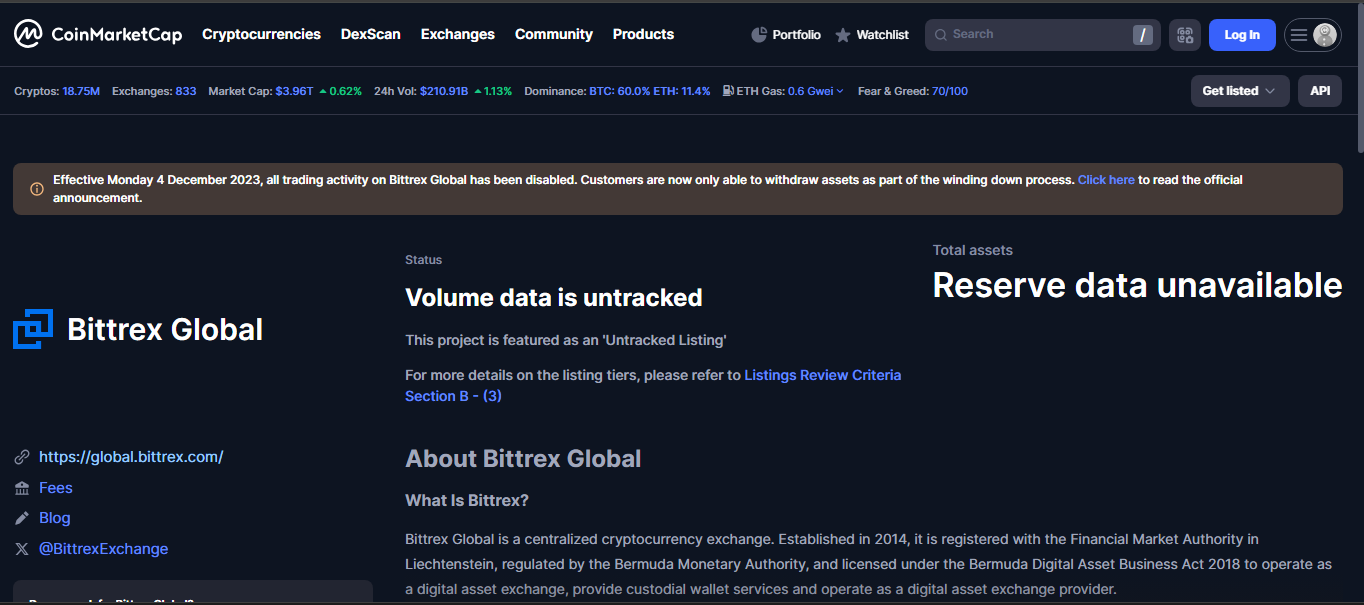Click the 'About Bittrex Global' heading
This screenshot has width=1364, height=605.
[523, 459]
